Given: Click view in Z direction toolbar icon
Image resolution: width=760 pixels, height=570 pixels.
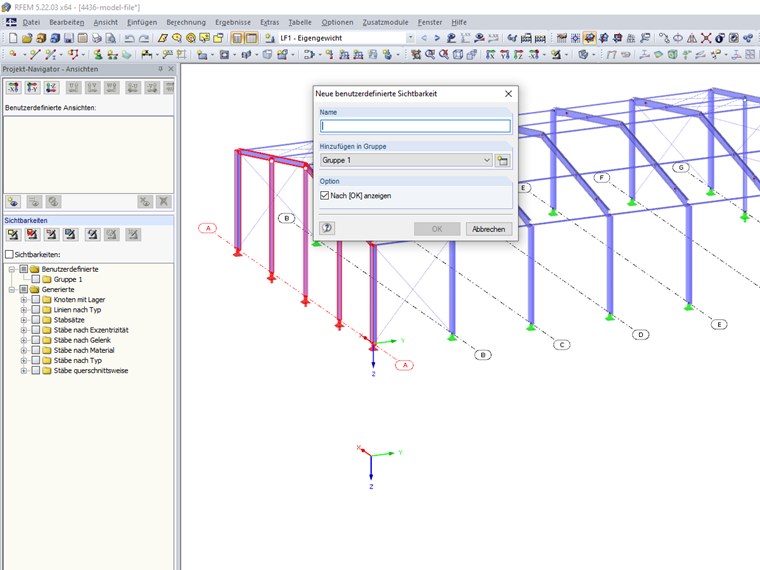Looking at the screenshot, I should click(519, 54).
